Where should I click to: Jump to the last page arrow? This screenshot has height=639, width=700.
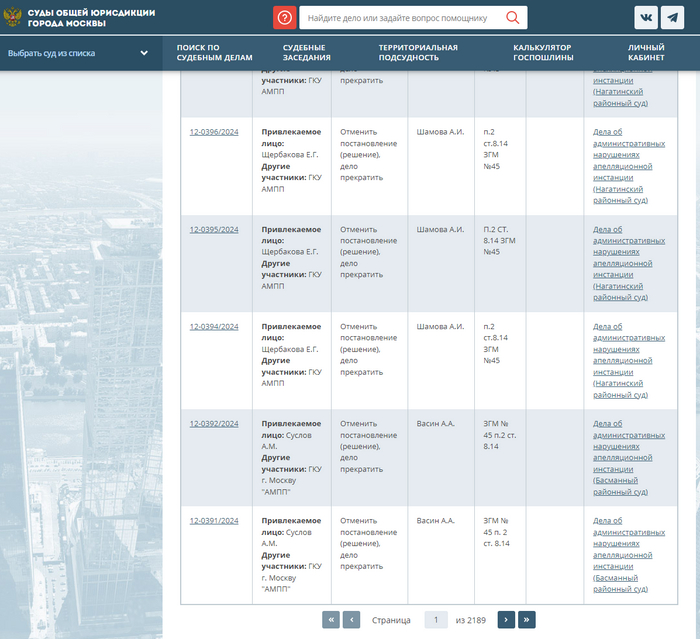click(527, 620)
